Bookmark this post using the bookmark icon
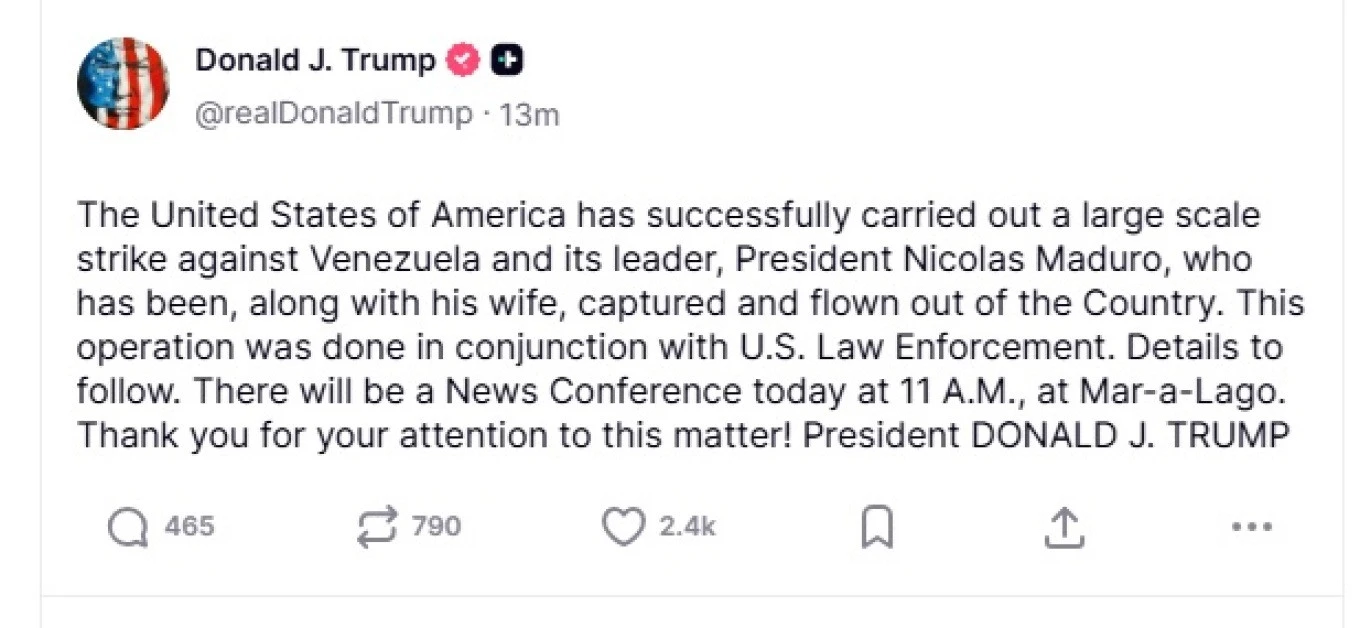Image resolution: width=1360 pixels, height=628 pixels. pos(874,527)
